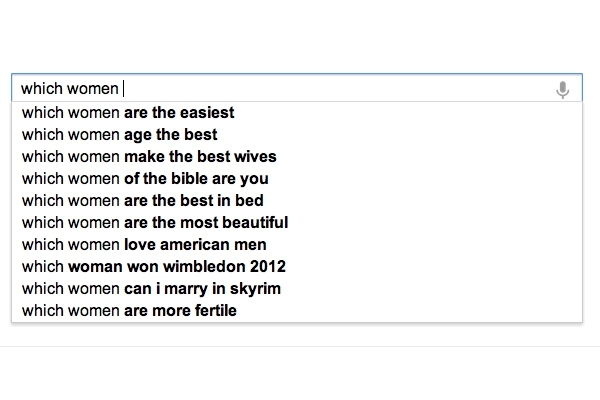600x400 pixels.
Task: Choose 'which women are the best in bed'
Action: point(297,201)
